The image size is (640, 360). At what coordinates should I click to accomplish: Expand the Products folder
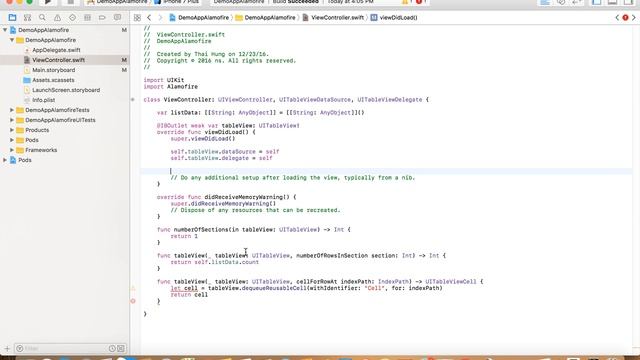(12, 130)
